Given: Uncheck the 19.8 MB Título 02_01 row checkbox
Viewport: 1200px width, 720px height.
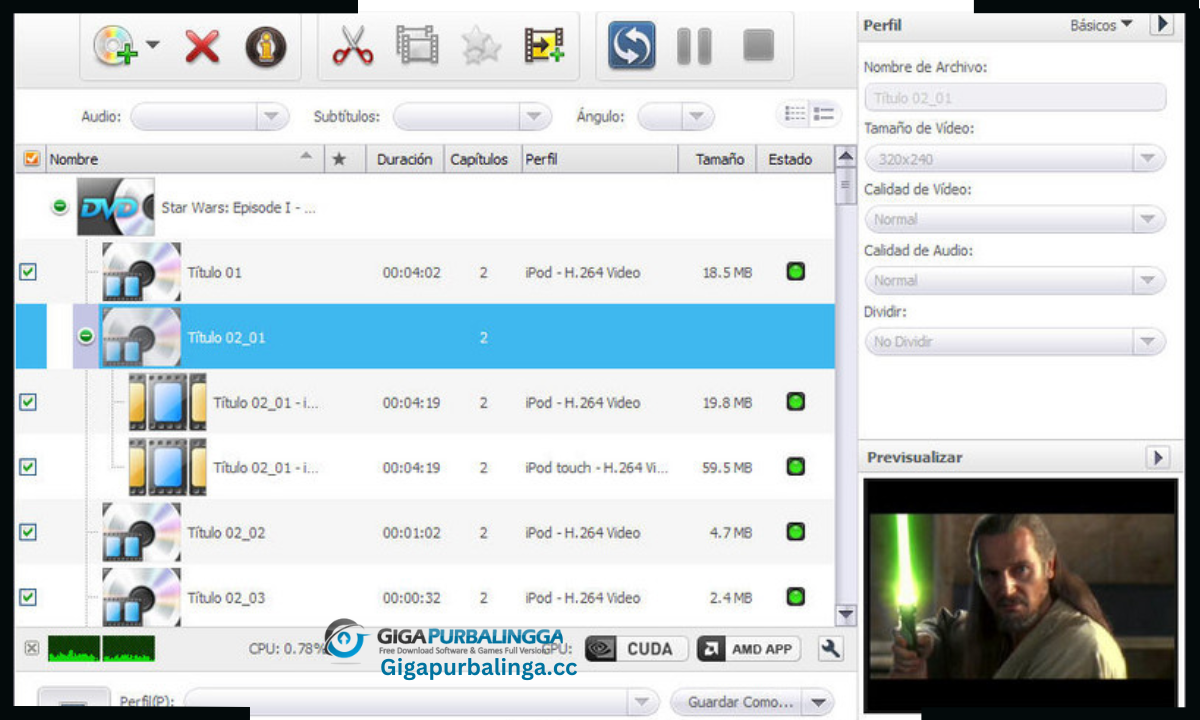Looking at the screenshot, I should [28, 402].
